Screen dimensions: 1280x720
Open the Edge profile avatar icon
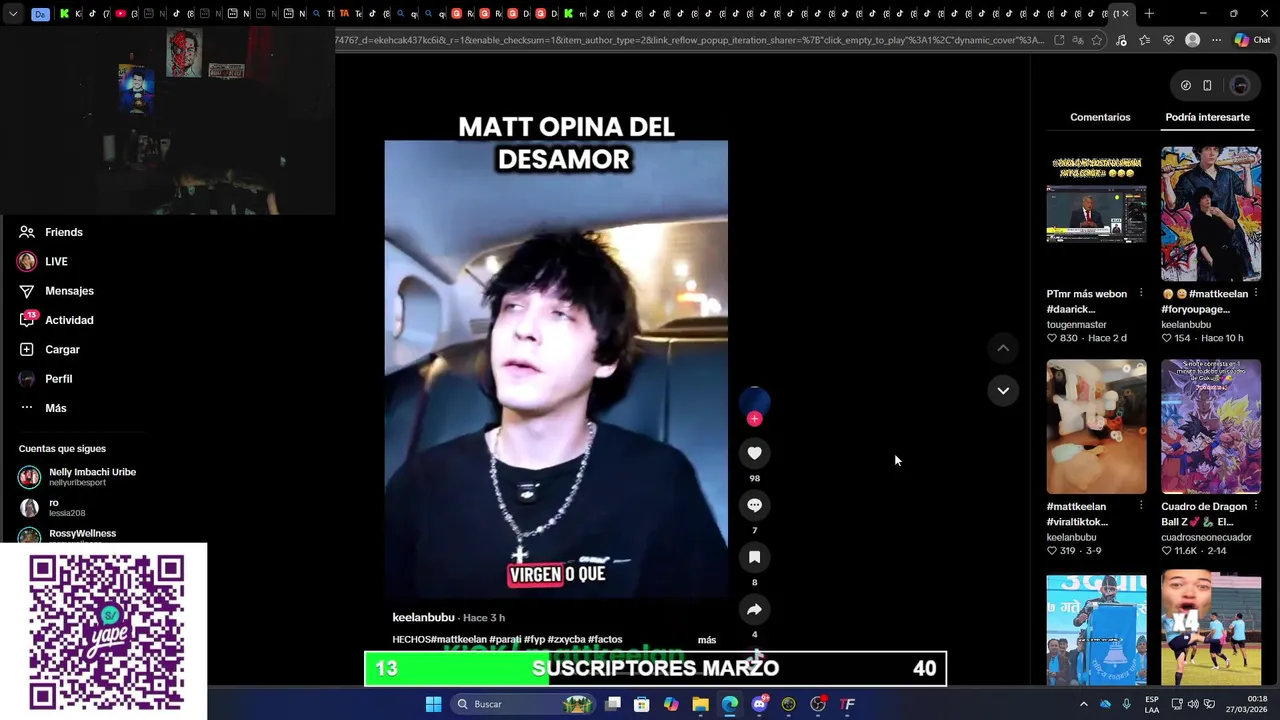pyautogui.click(x=1192, y=40)
